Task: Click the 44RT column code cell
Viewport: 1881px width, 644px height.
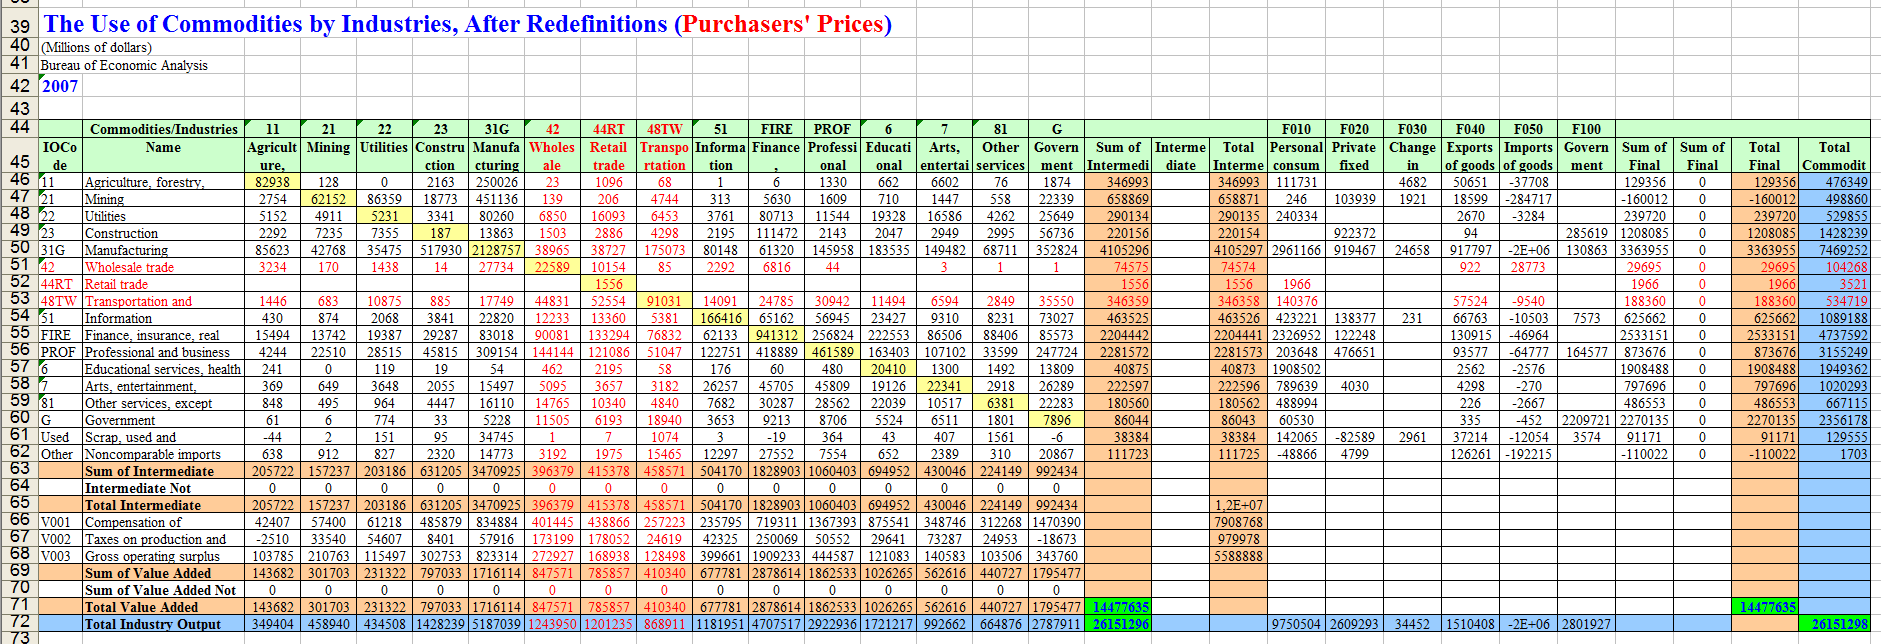Action: [x=608, y=129]
